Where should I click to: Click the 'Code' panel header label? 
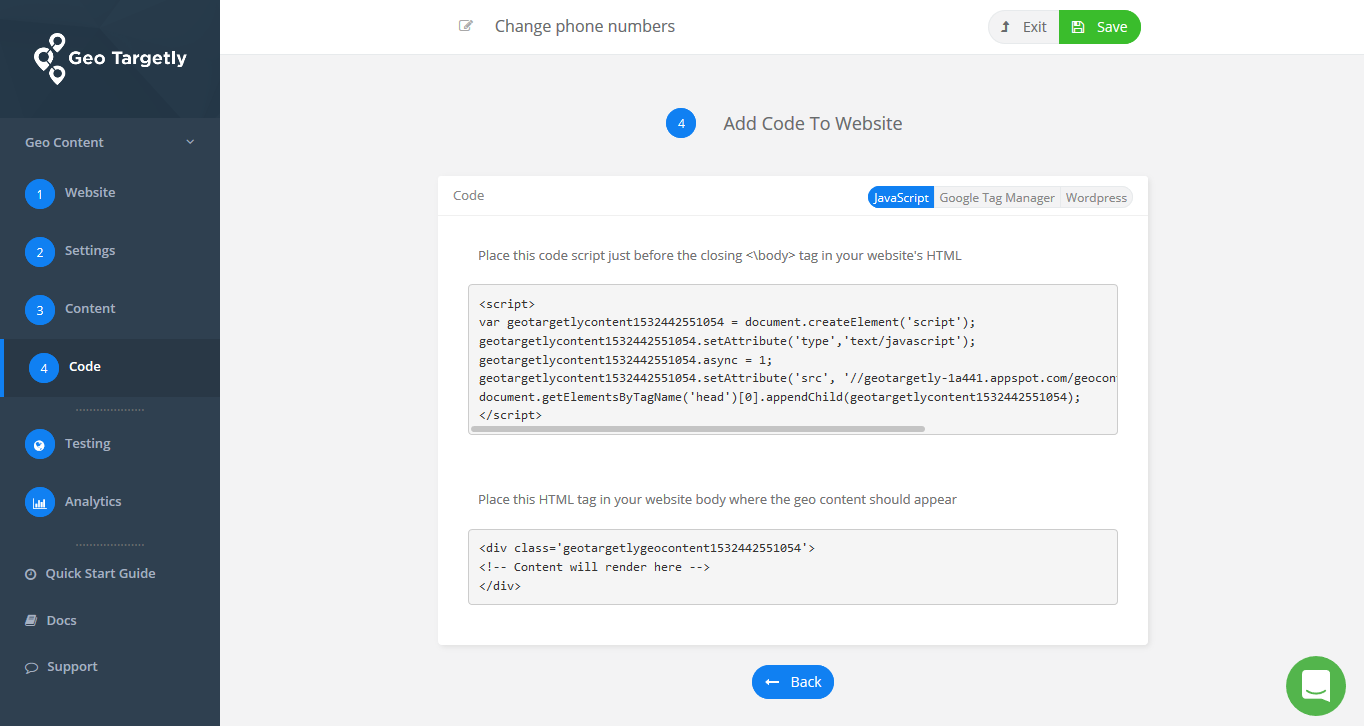[x=469, y=196]
